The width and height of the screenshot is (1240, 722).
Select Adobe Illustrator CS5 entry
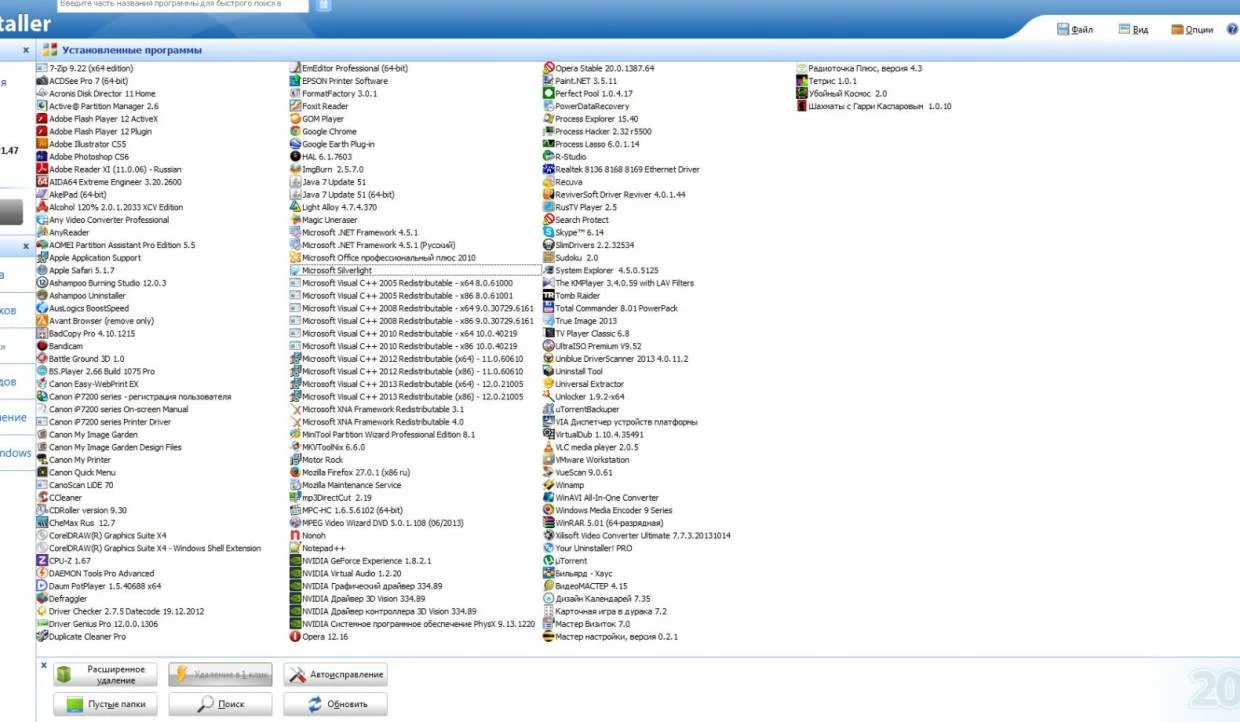click(81, 144)
